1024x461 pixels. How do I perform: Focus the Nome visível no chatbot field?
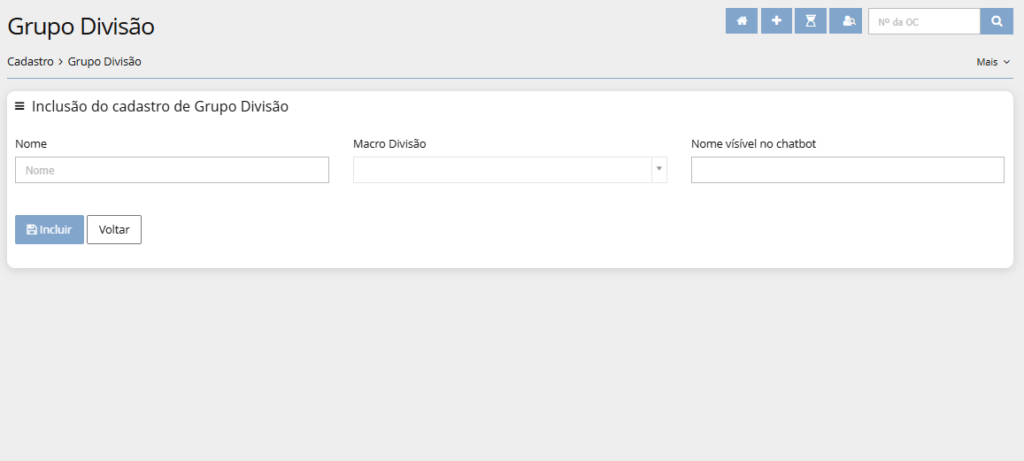pos(847,170)
